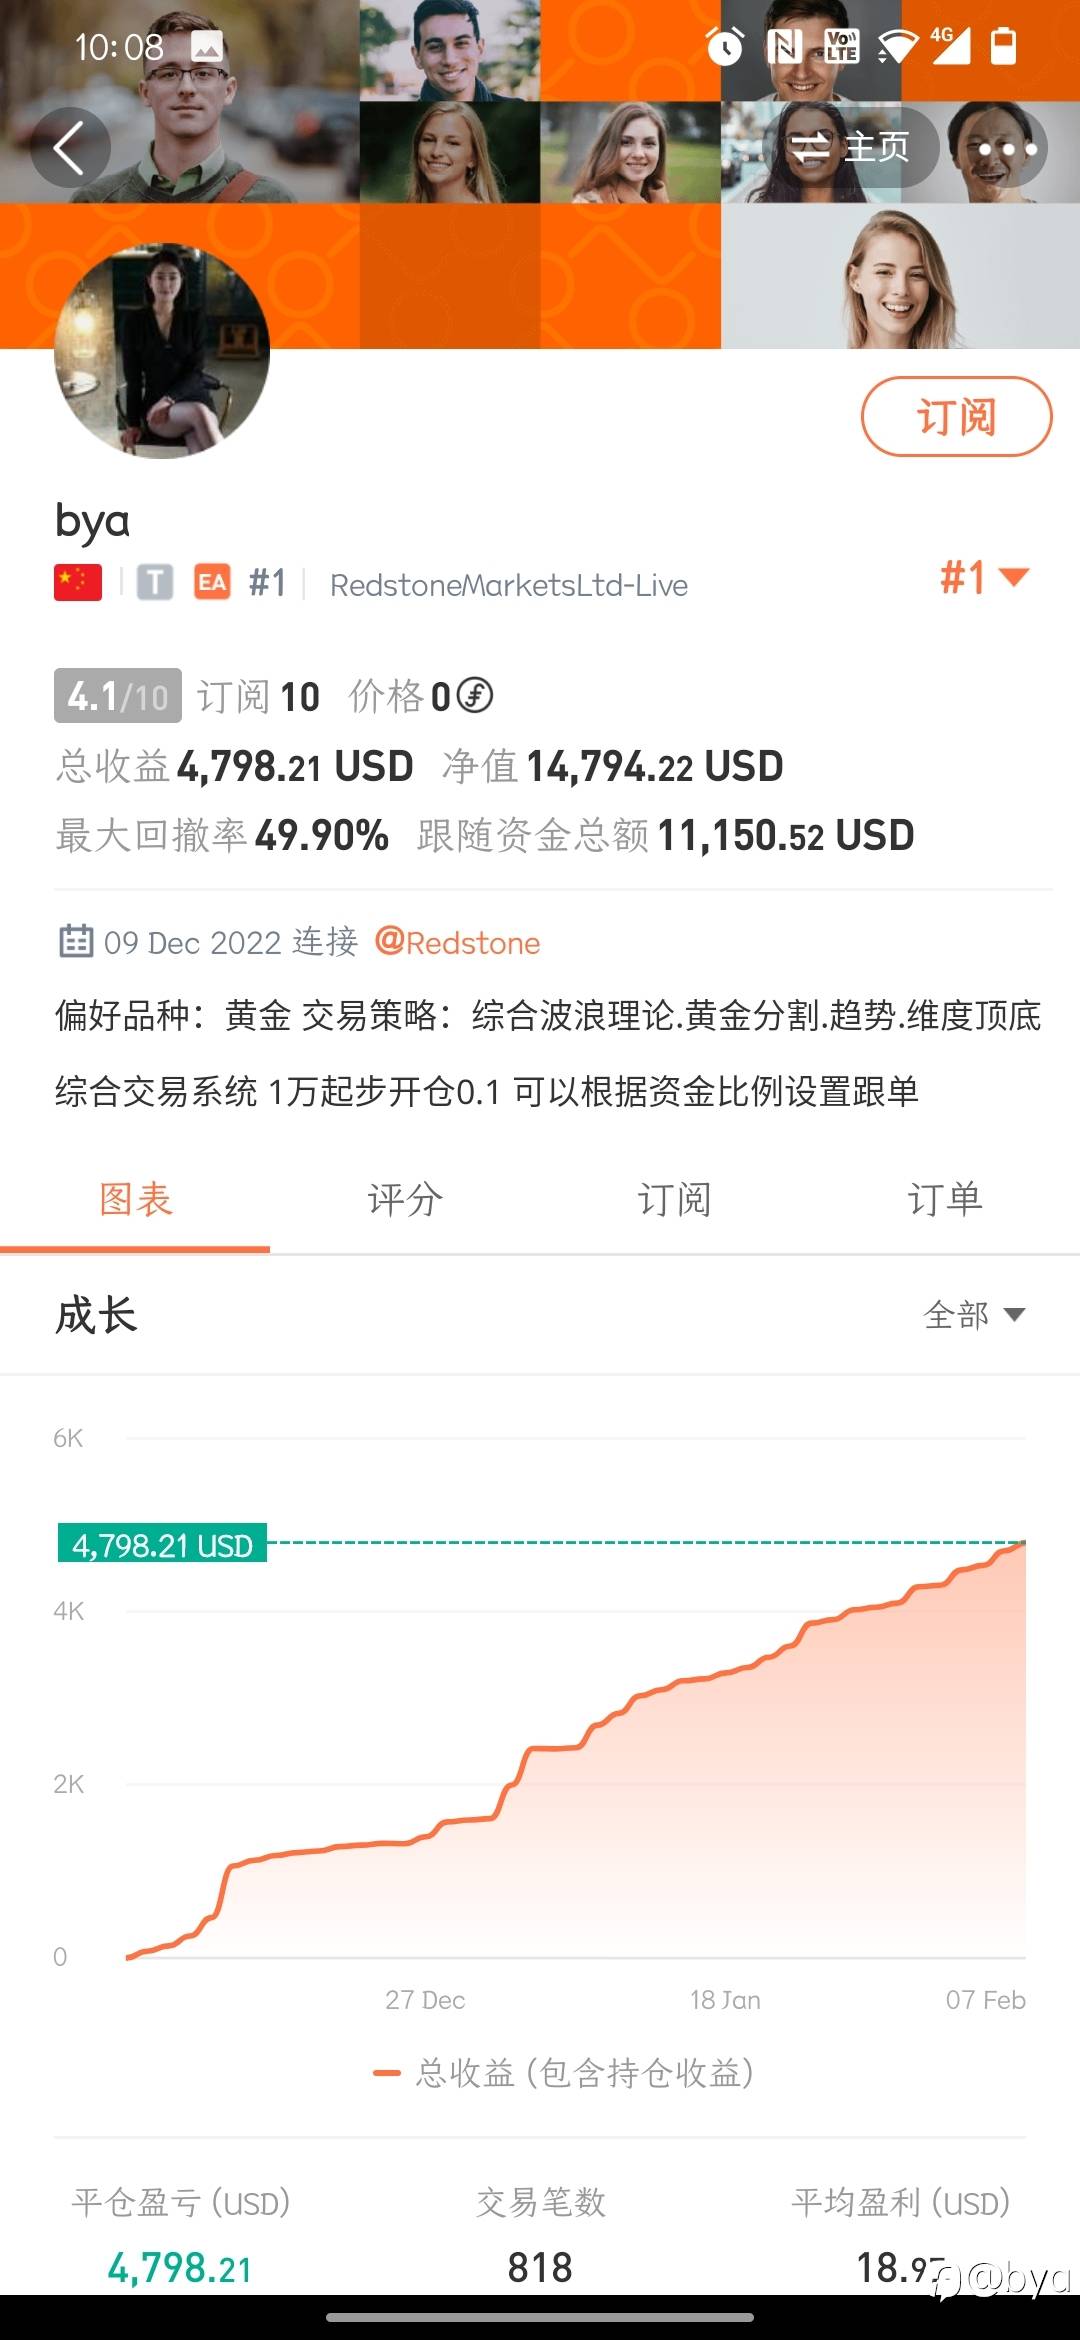1080x2340 pixels.
Task: Open the @Redstone broker link
Action: pyautogui.click(x=457, y=942)
